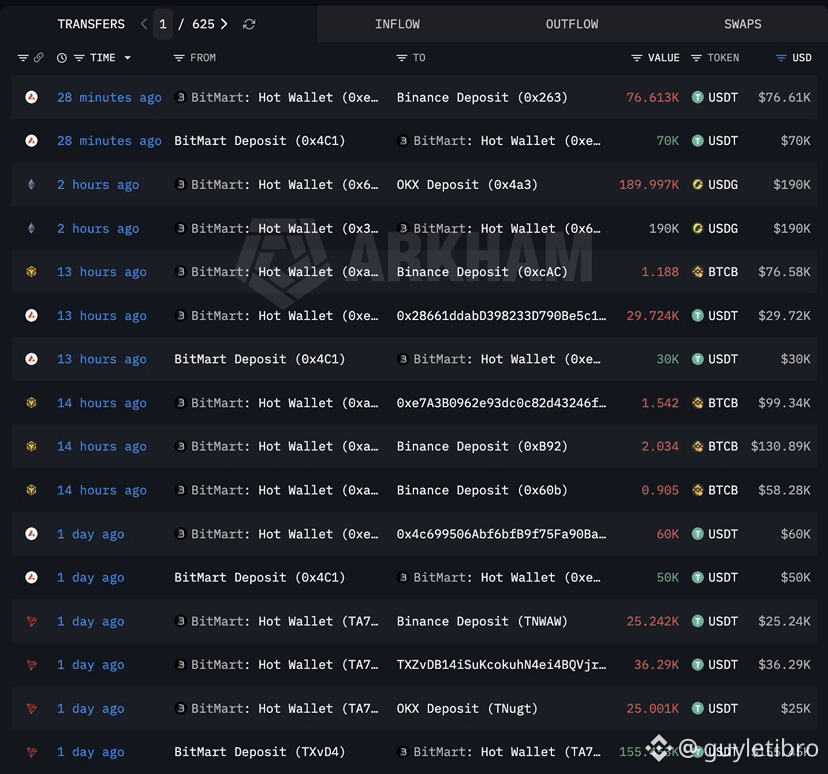
Task: Click the $99.34K USD value
Action: [784, 403]
